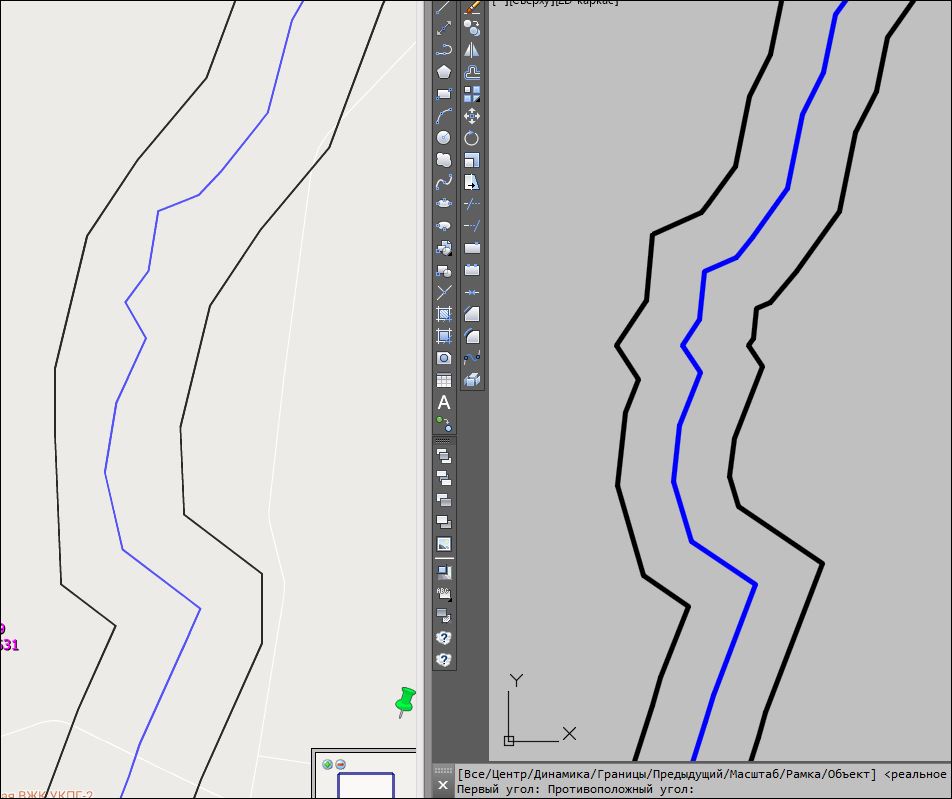The width and height of the screenshot is (952, 799).
Task: Insert a Table from the Draw toolbar
Action: click(444, 380)
